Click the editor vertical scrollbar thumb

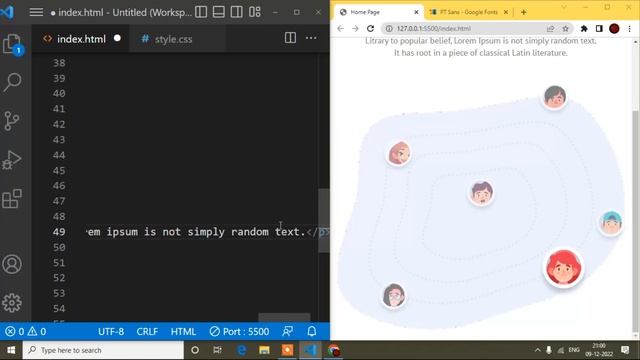coord(324,220)
